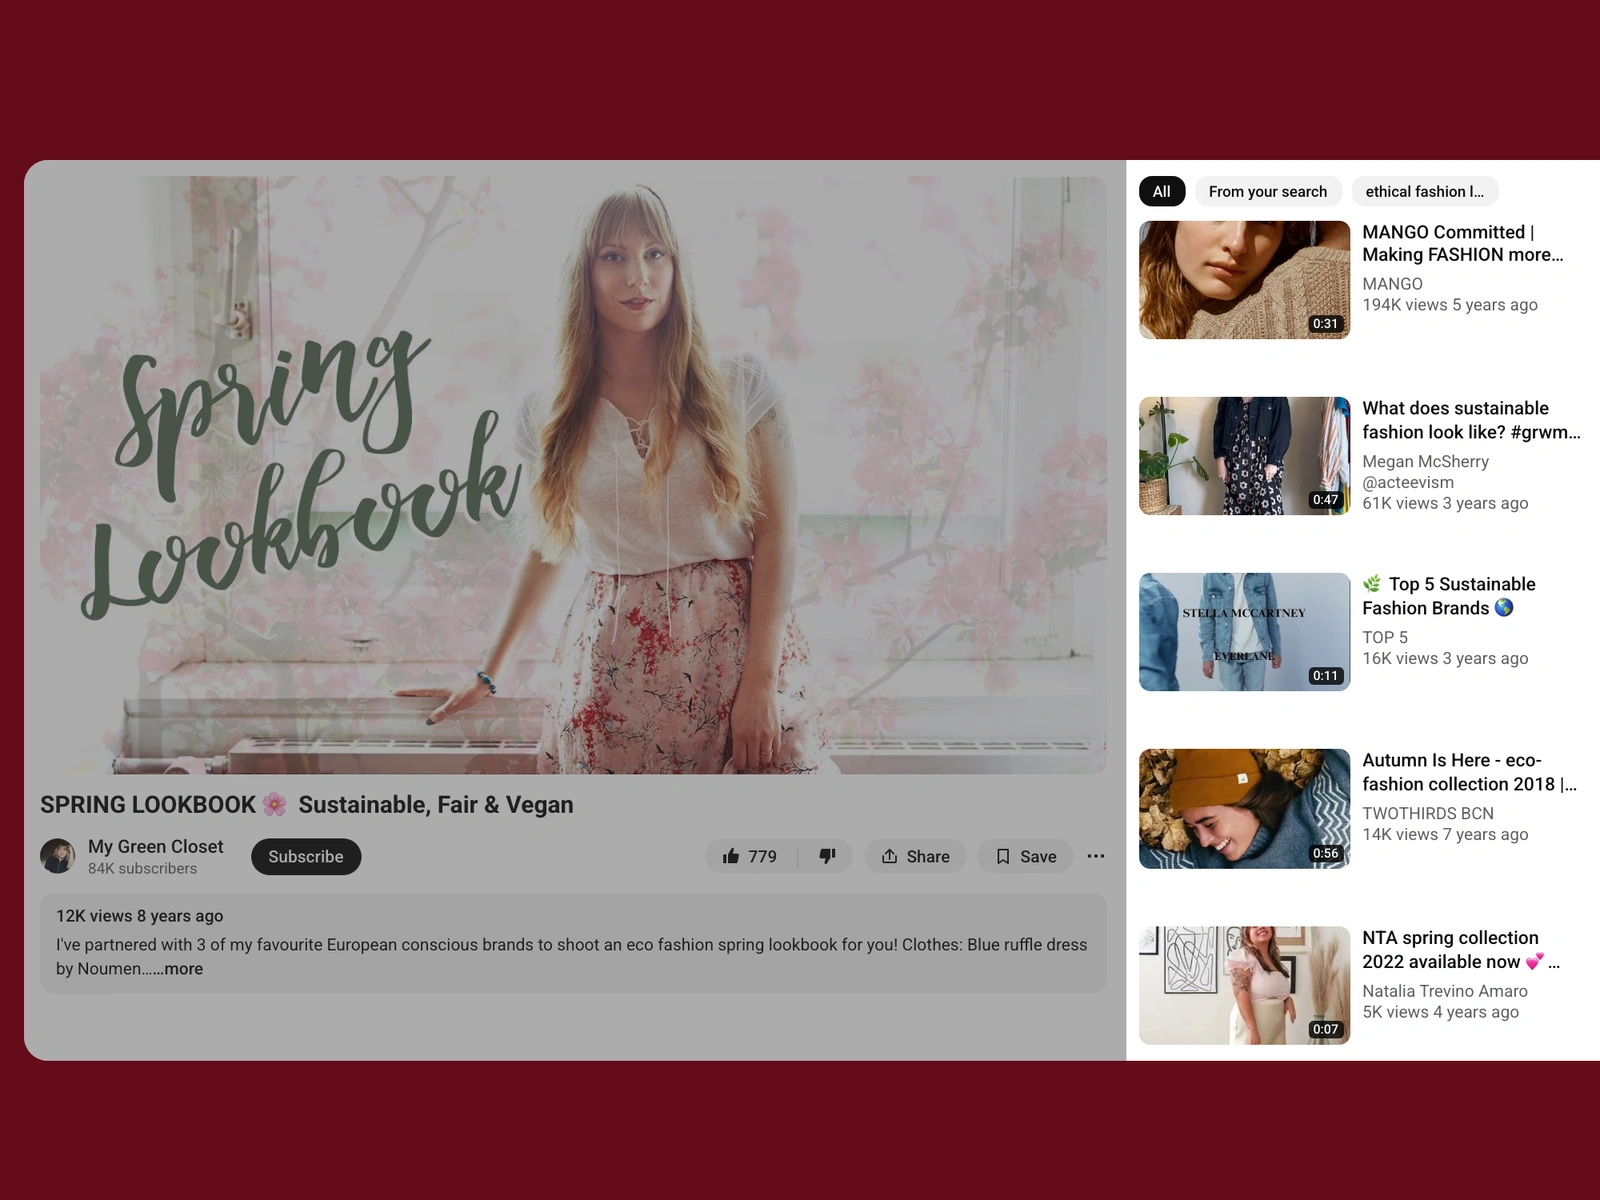Click the MANGO channel name
Image resolution: width=1600 pixels, height=1200 pixels.
coord(1392,284)
